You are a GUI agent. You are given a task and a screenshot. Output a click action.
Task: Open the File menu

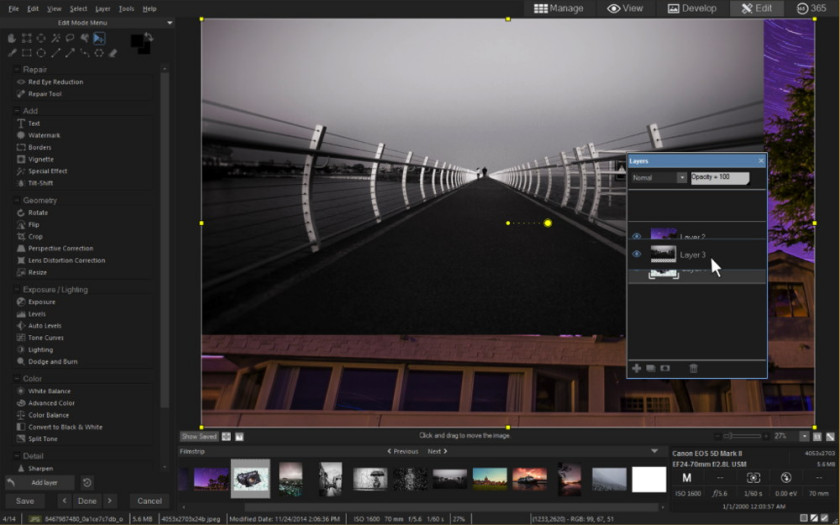pos(13,9)
